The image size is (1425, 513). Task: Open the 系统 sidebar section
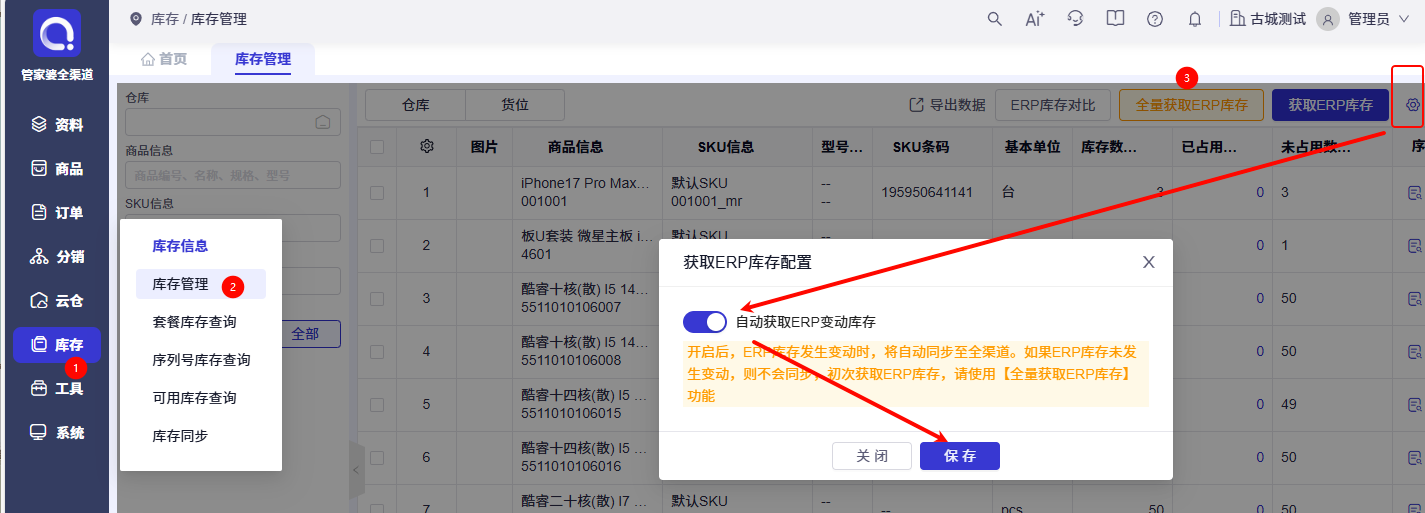(x=57, y=433)
